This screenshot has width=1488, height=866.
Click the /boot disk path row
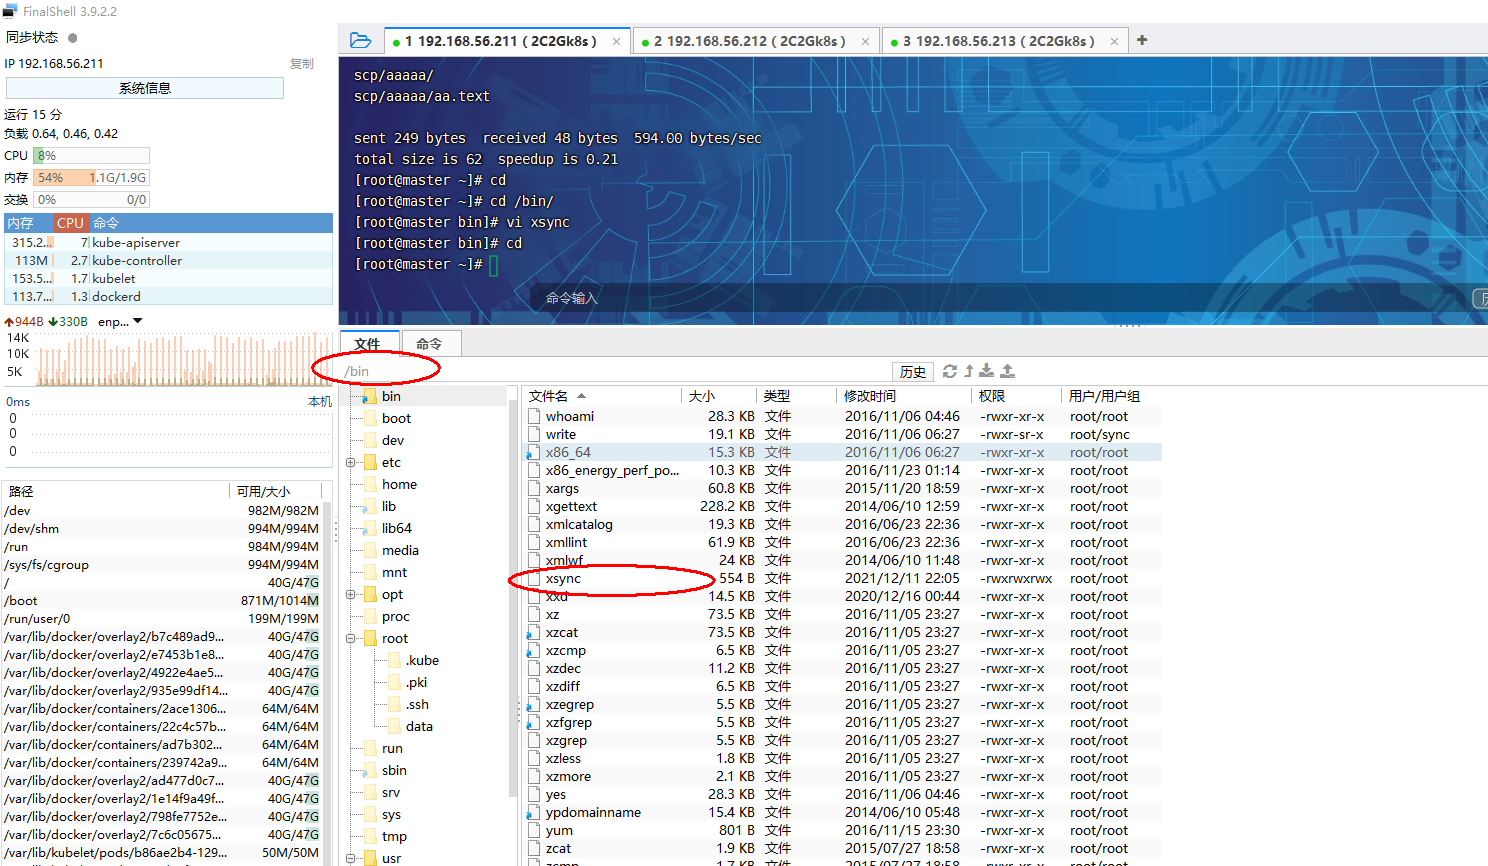pyautogui.click(x=162, y=600)
